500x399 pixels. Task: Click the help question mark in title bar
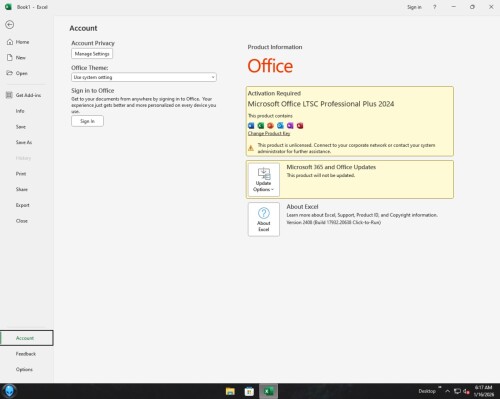coord(434,7)
